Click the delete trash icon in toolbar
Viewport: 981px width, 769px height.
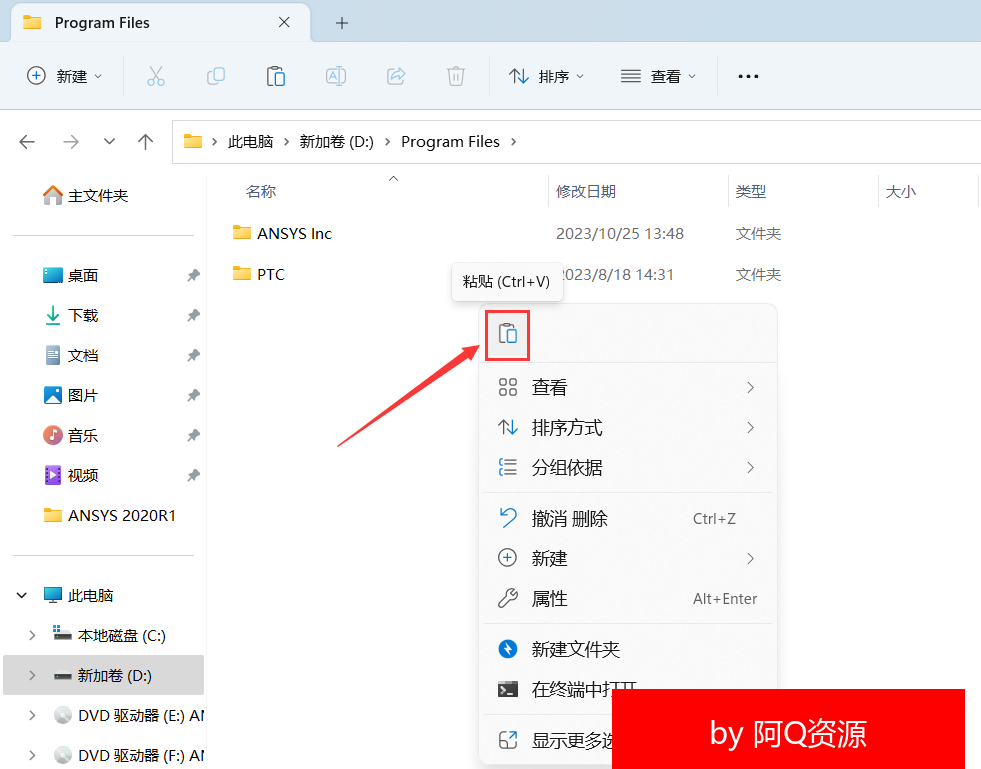click(x=456, y=76)
